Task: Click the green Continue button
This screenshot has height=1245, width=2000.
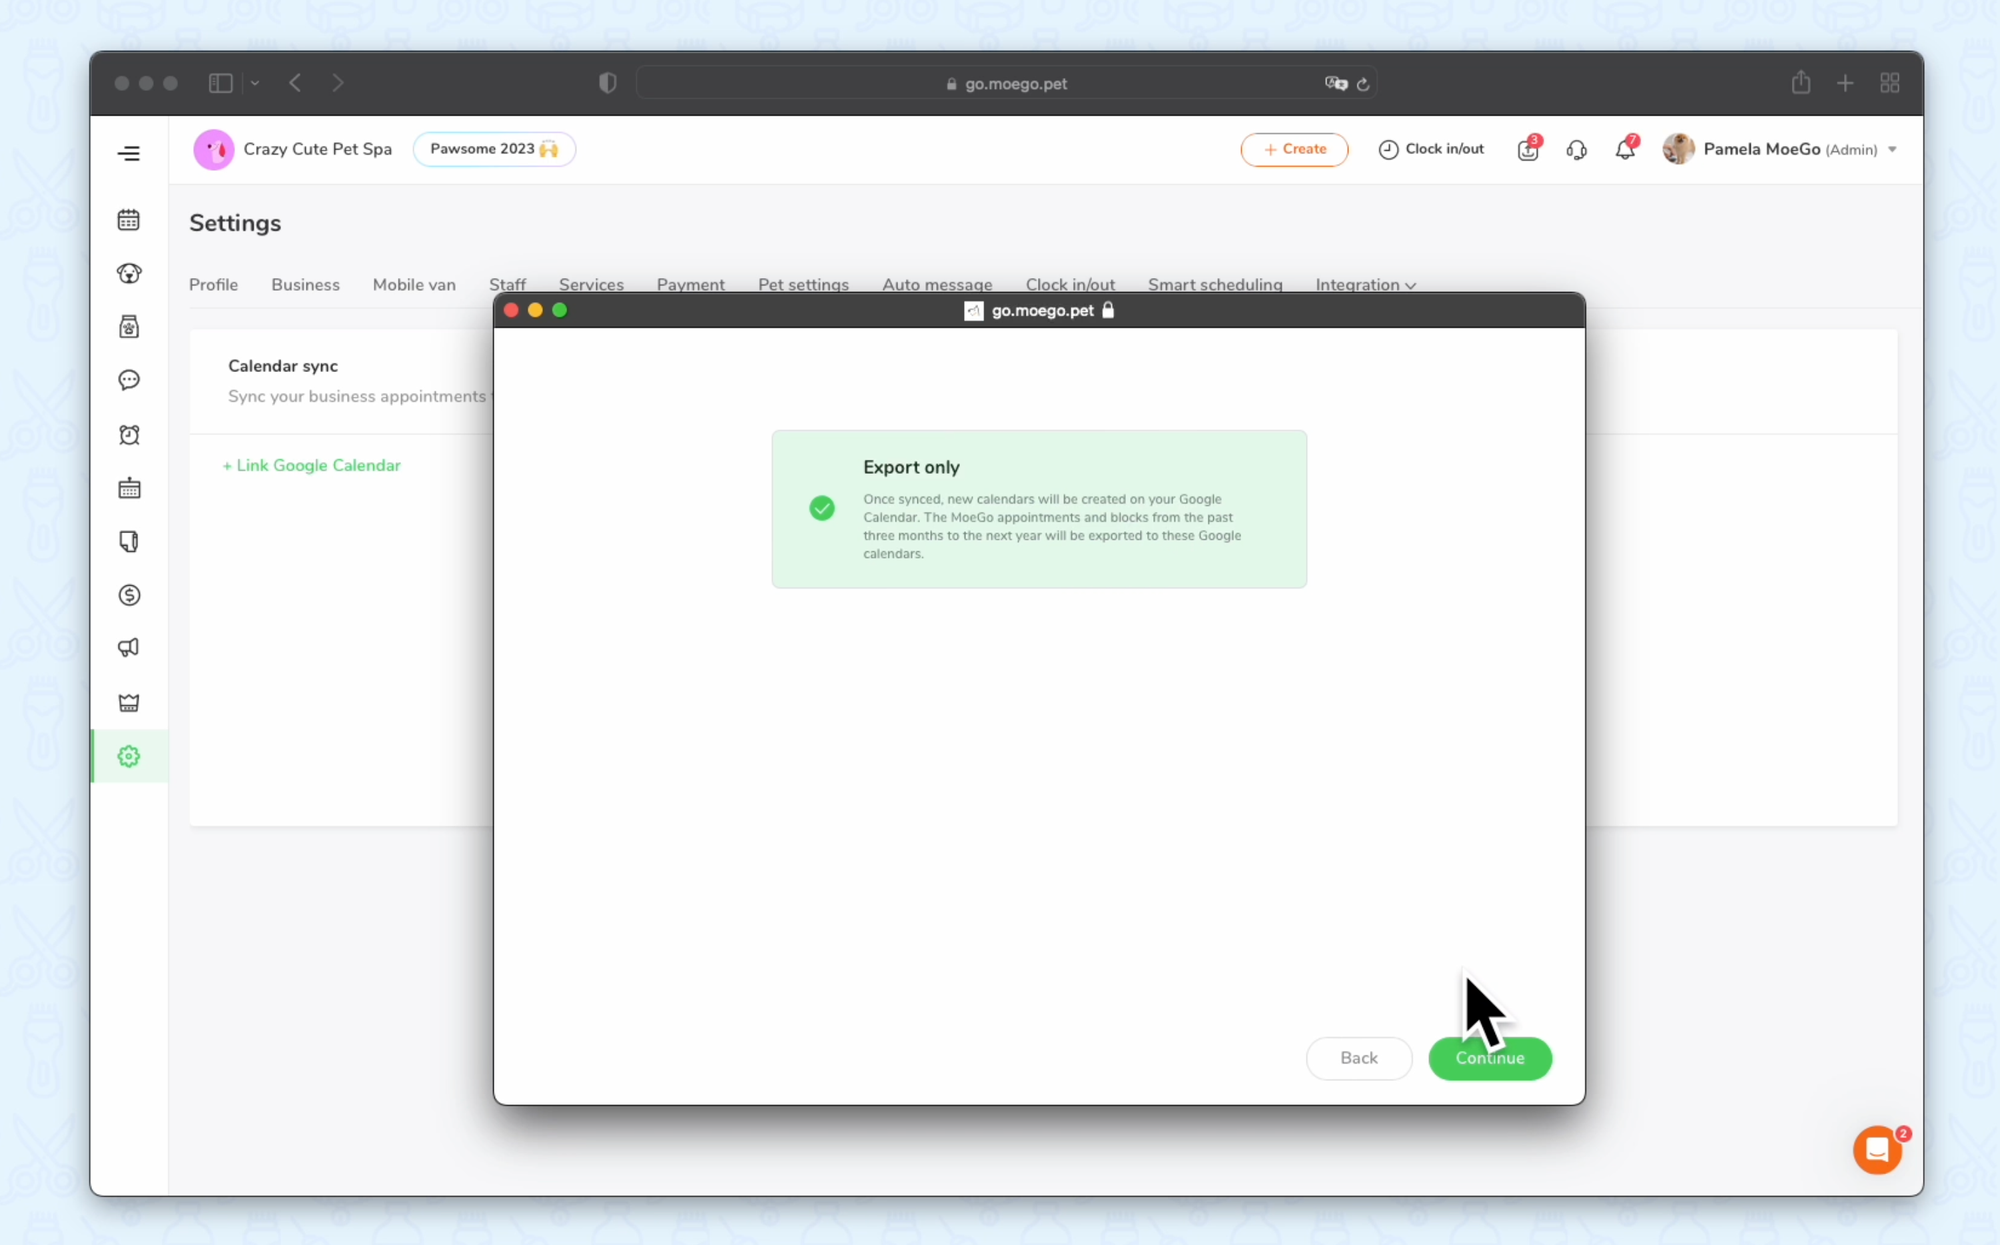Action: (x=1489, y=1058)
